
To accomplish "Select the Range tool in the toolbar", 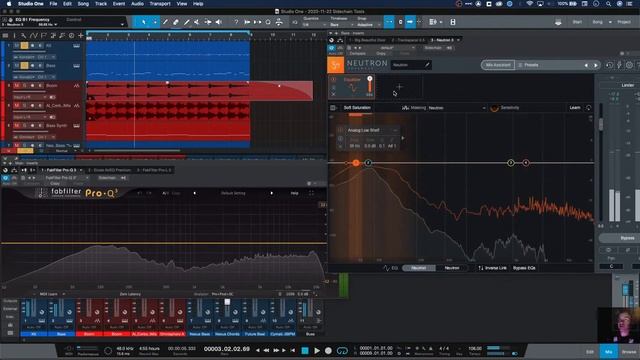I will click(x=155, y=22).
